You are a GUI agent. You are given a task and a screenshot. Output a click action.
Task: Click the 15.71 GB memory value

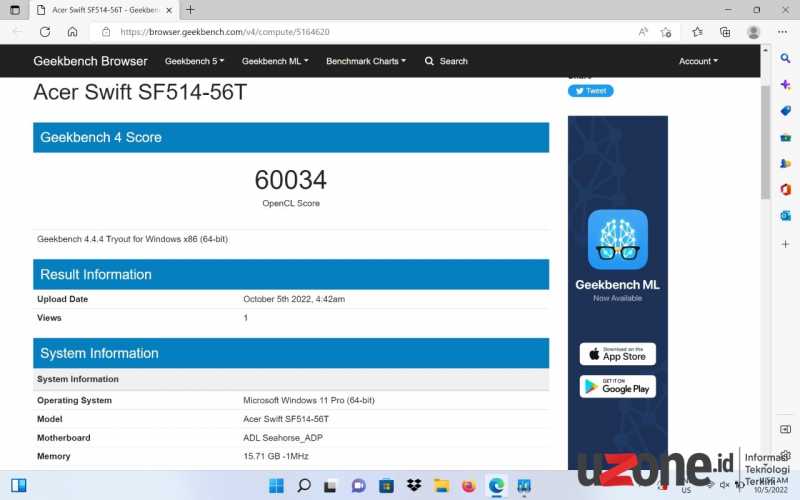[x=276, y=456]
